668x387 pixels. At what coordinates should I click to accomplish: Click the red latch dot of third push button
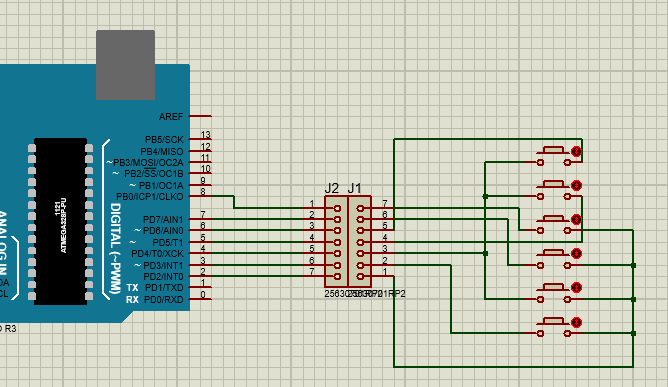point(576,219)
